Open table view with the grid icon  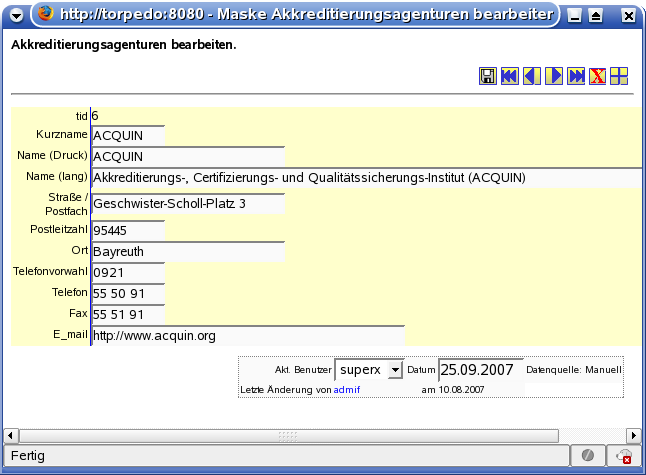(619, 76)
